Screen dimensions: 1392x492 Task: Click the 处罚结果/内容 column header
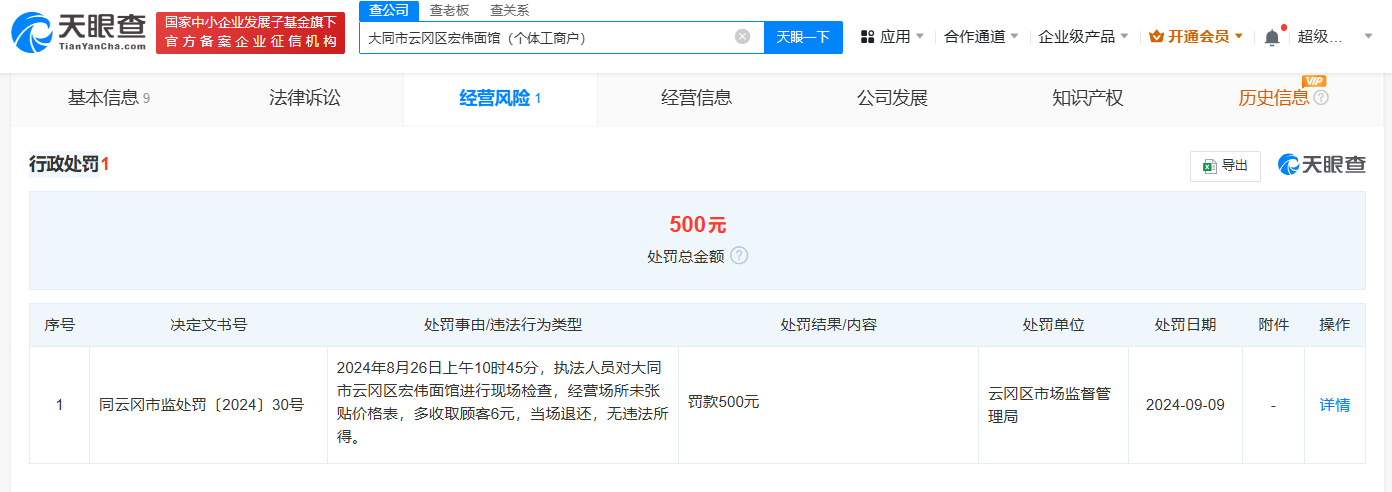tap(828, 325)
